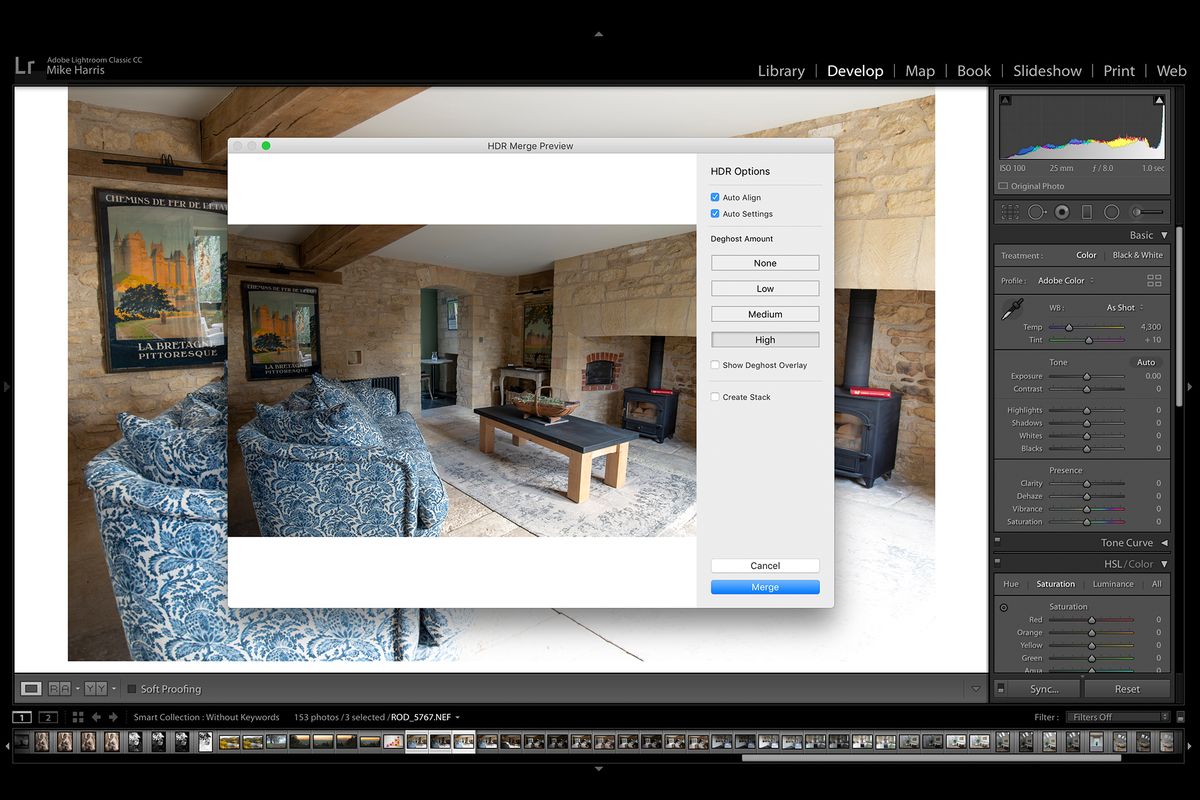Select the Spot Removal tool
Image resolution: width=1200 pixels, height=800 pixels.
pyautogui.click(x=1037, y=211)
